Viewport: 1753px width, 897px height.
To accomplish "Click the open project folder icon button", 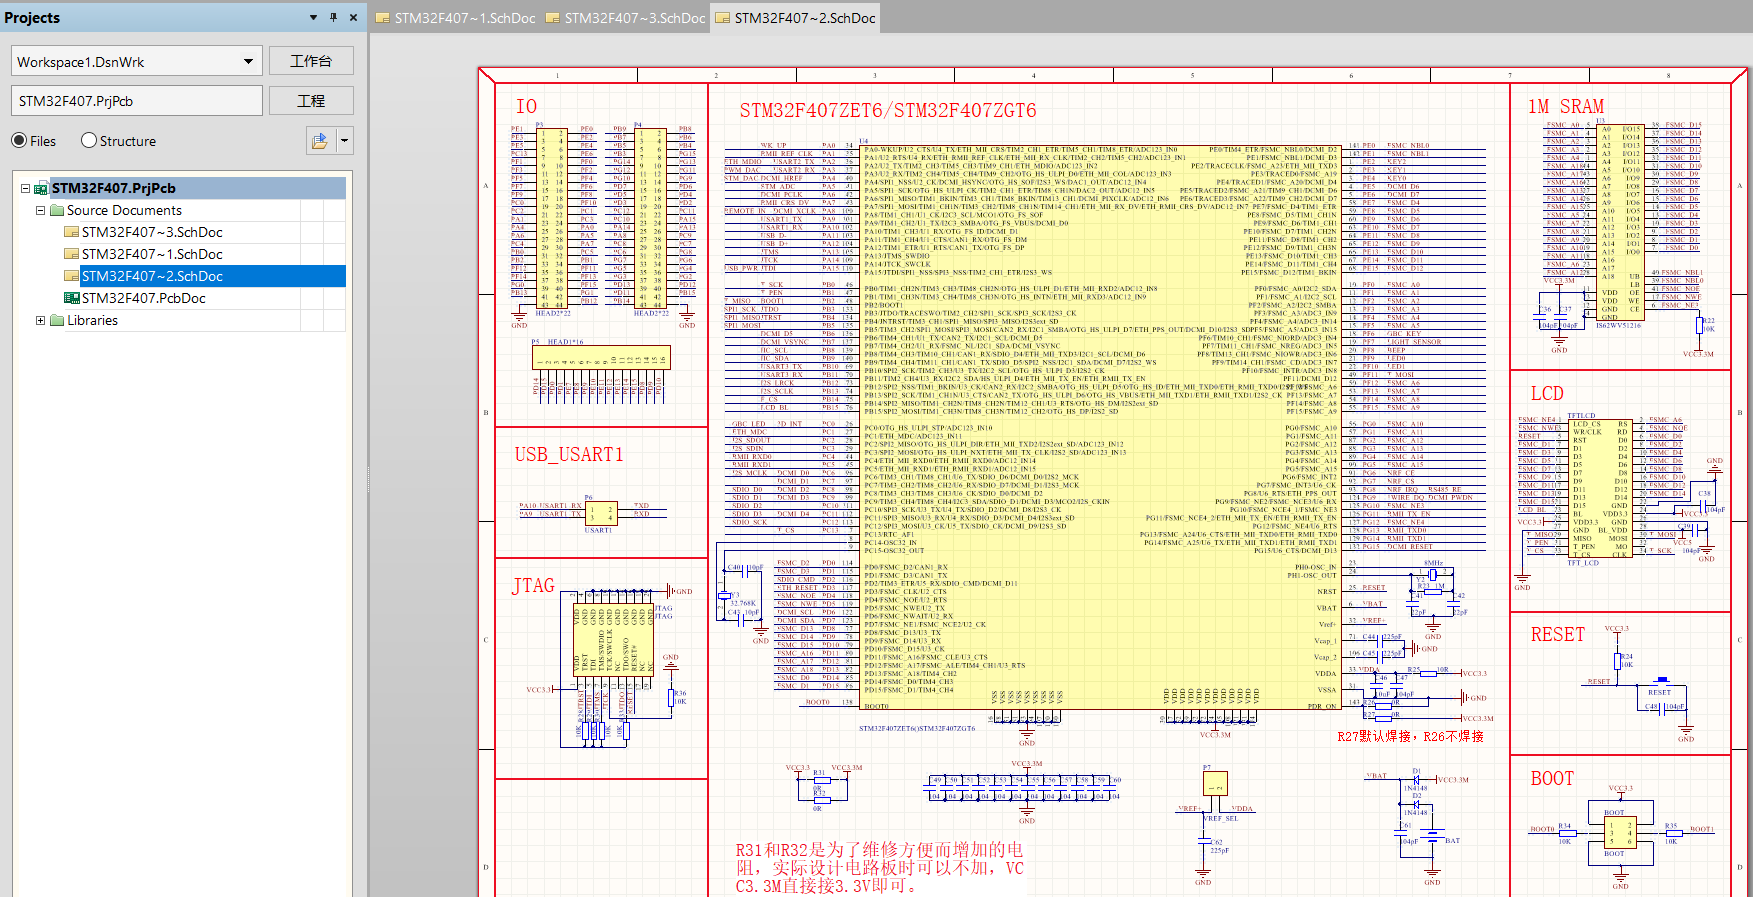I will [320, 141].
